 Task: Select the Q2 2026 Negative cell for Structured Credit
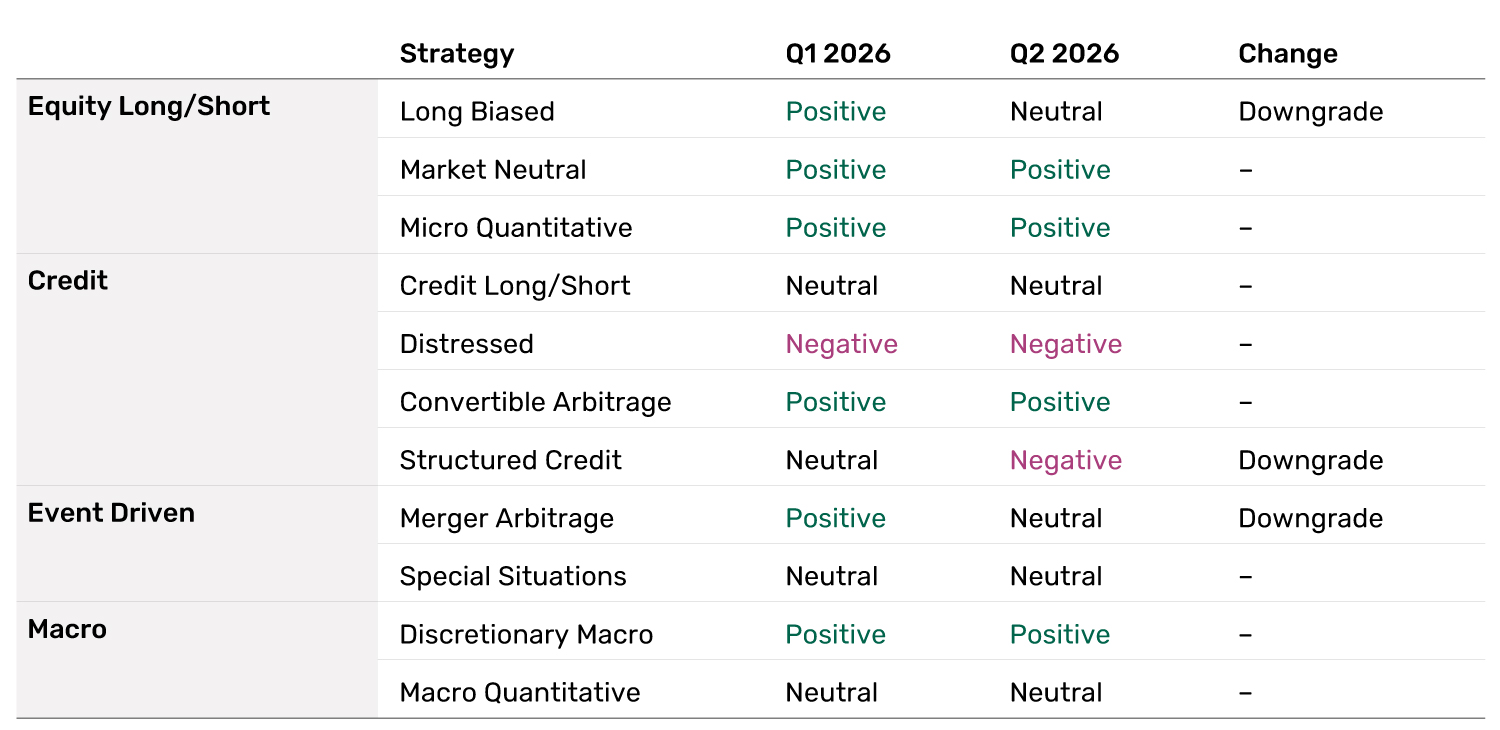tap(1065, 461)
